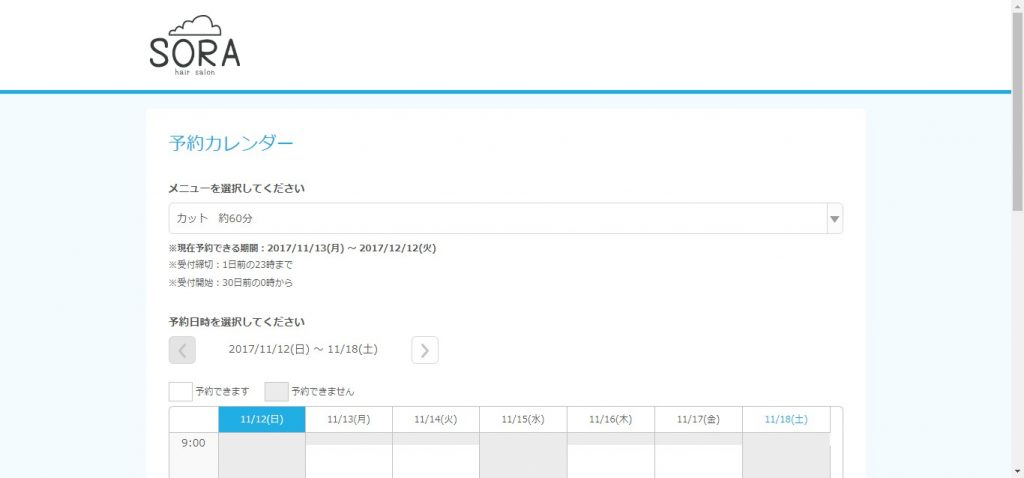The image size is (1024, 478).
Task: Click the 受付開始 notice line
Action: [x=231, y=283]
